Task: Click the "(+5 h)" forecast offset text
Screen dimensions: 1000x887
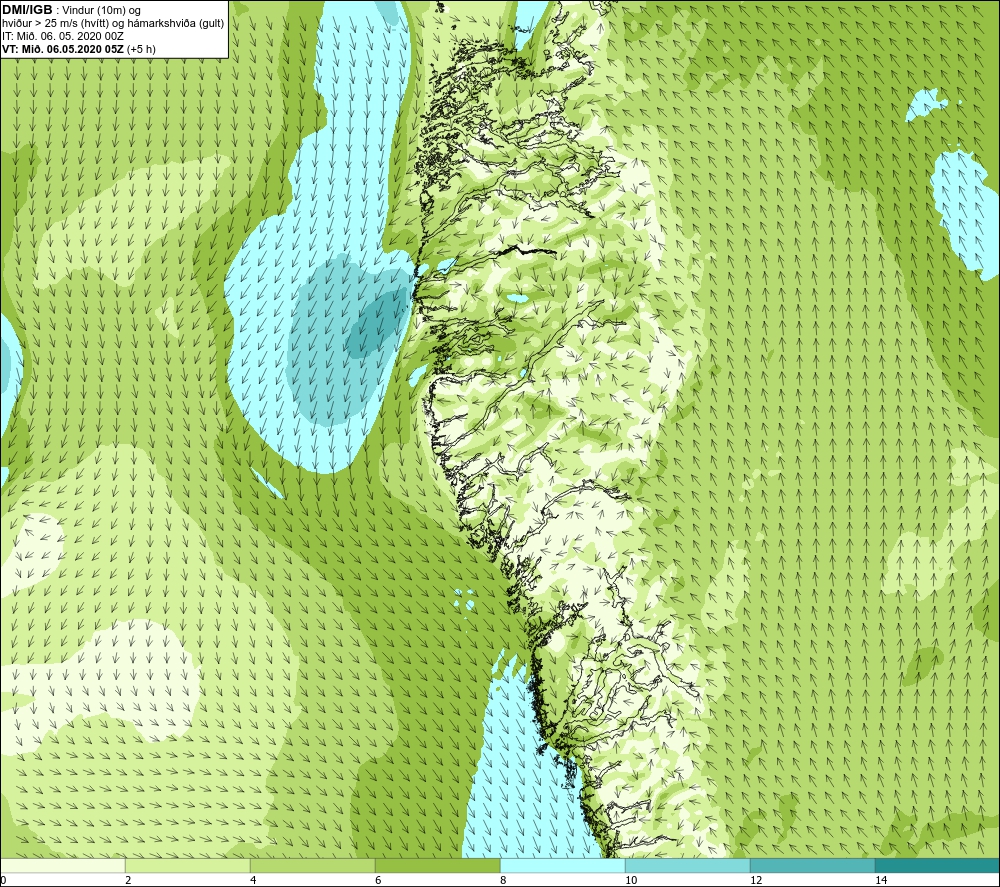Action: coord(141,49)
